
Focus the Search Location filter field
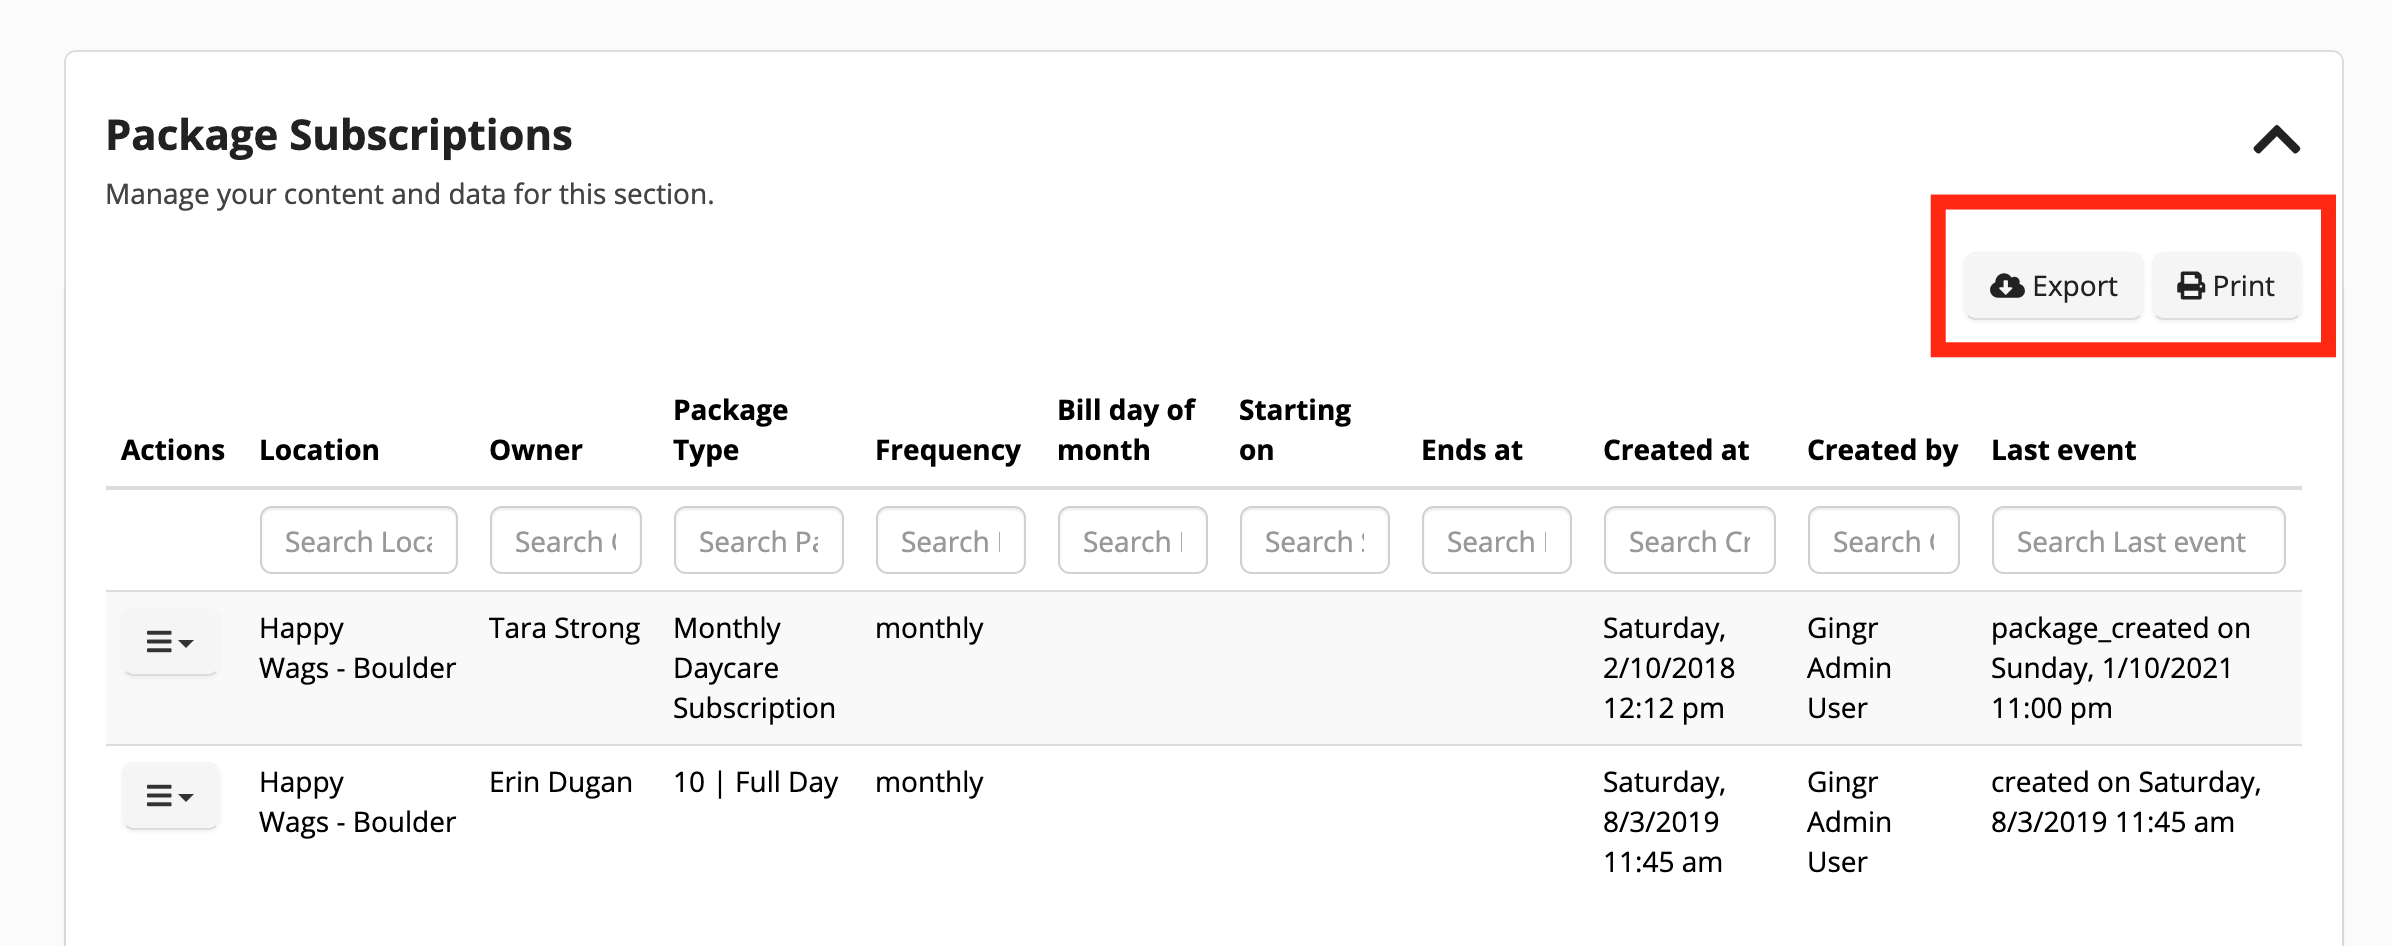pyautogui.click(x=359, y=540)
